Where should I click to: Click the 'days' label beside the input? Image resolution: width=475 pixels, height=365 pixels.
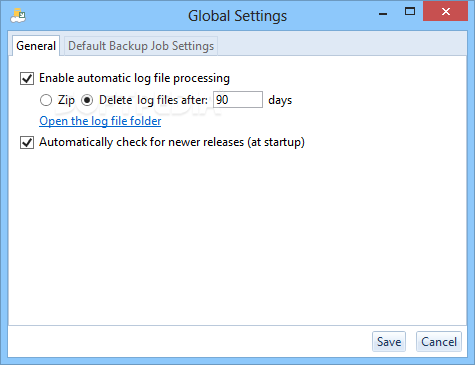(x=280, y=100)
